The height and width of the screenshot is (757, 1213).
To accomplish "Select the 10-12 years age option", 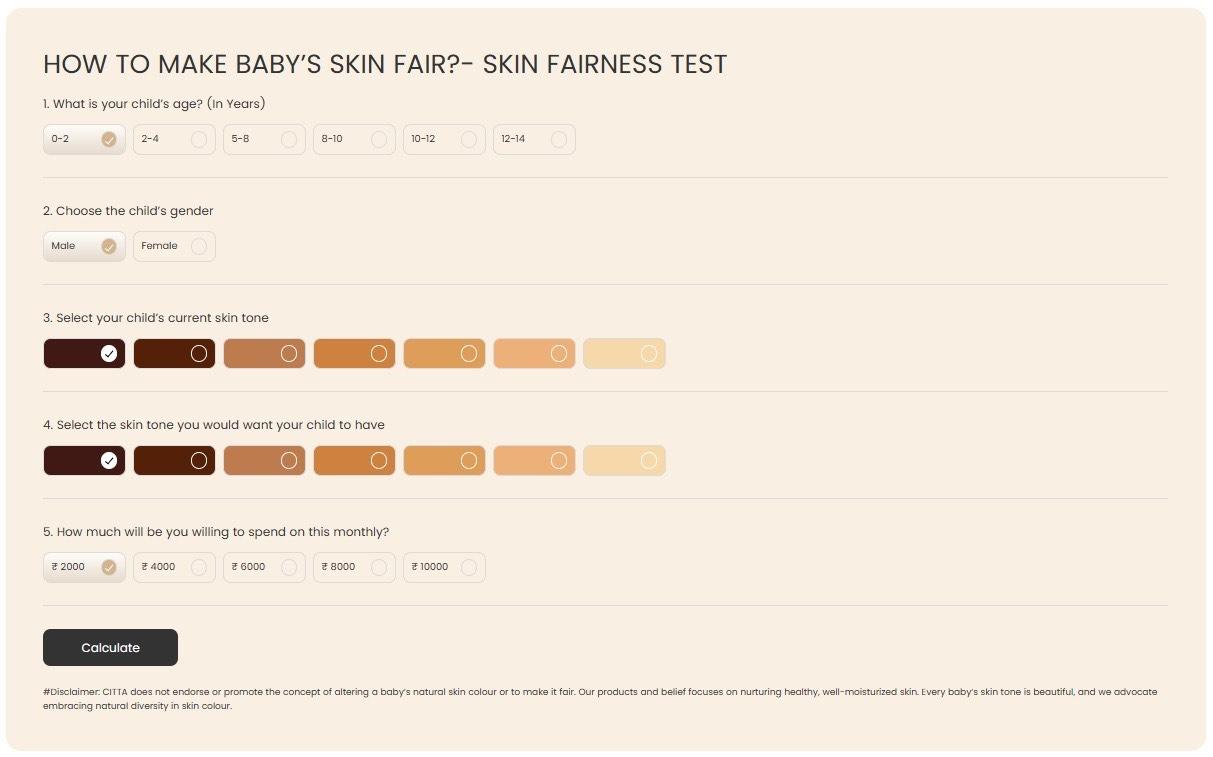I will [x=444, y=139].
